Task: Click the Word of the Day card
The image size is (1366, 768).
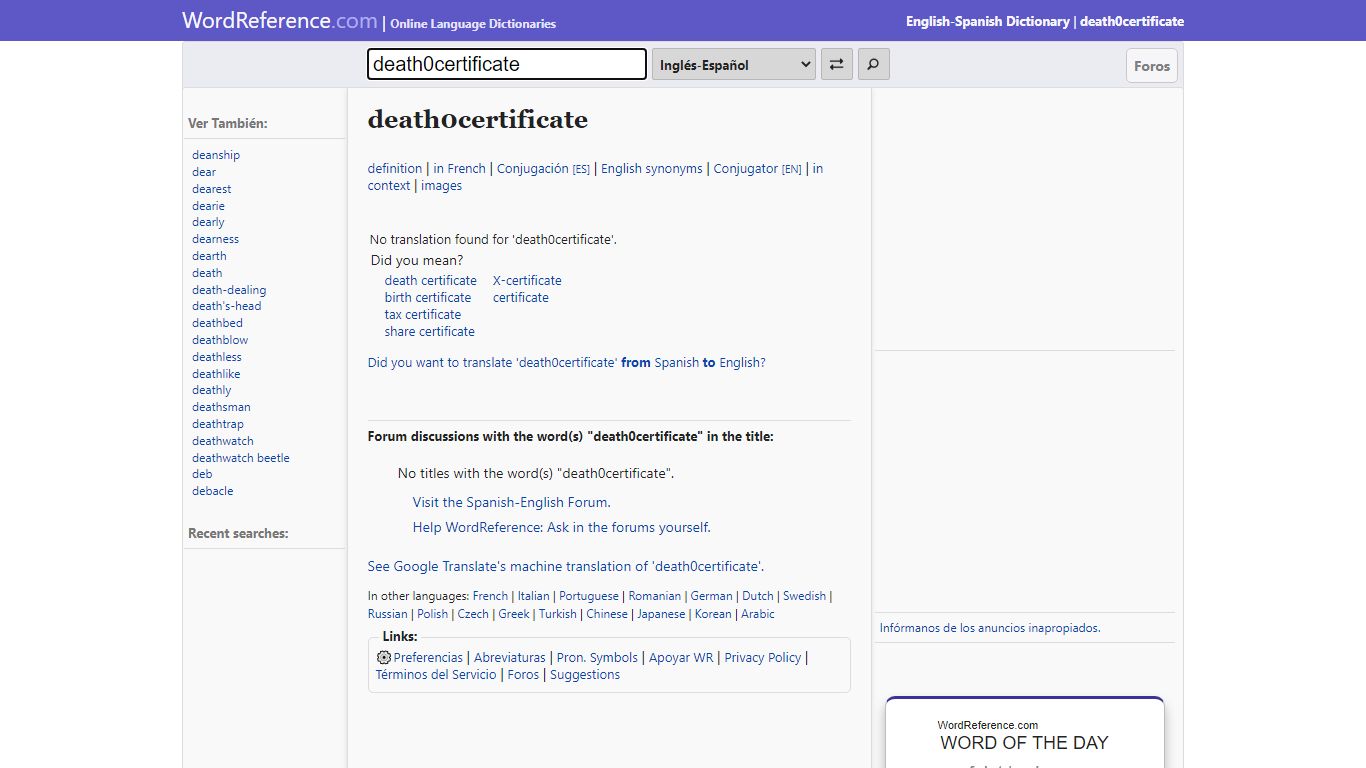Action: [1025, 733]
